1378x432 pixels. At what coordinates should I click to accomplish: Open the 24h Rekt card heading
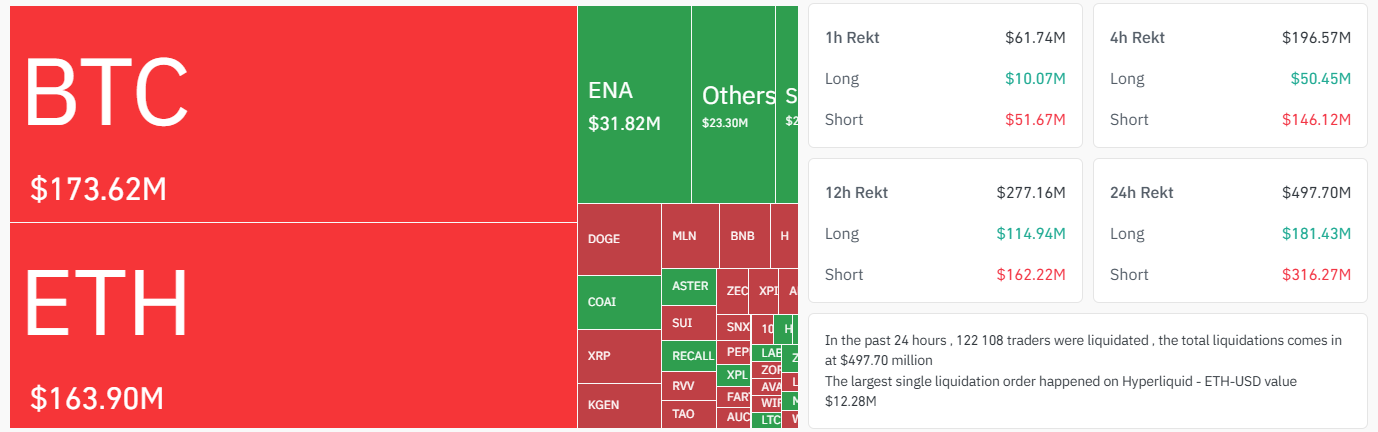pyautogui.click(x=1141, y=192)
